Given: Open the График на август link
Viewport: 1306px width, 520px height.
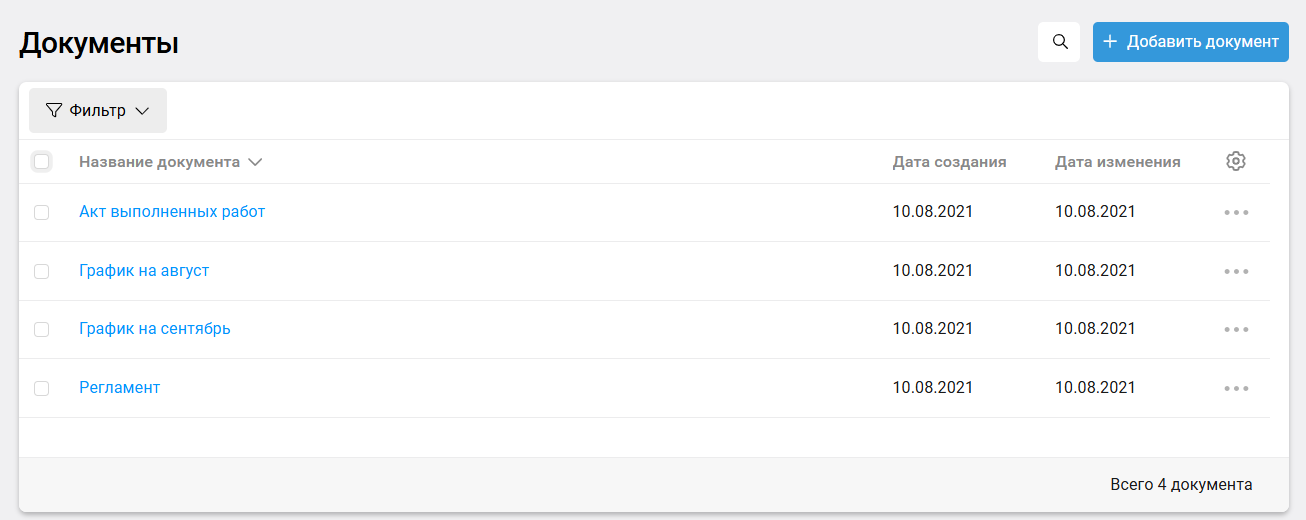Looking at the screenshot, I should pos(144,270).
